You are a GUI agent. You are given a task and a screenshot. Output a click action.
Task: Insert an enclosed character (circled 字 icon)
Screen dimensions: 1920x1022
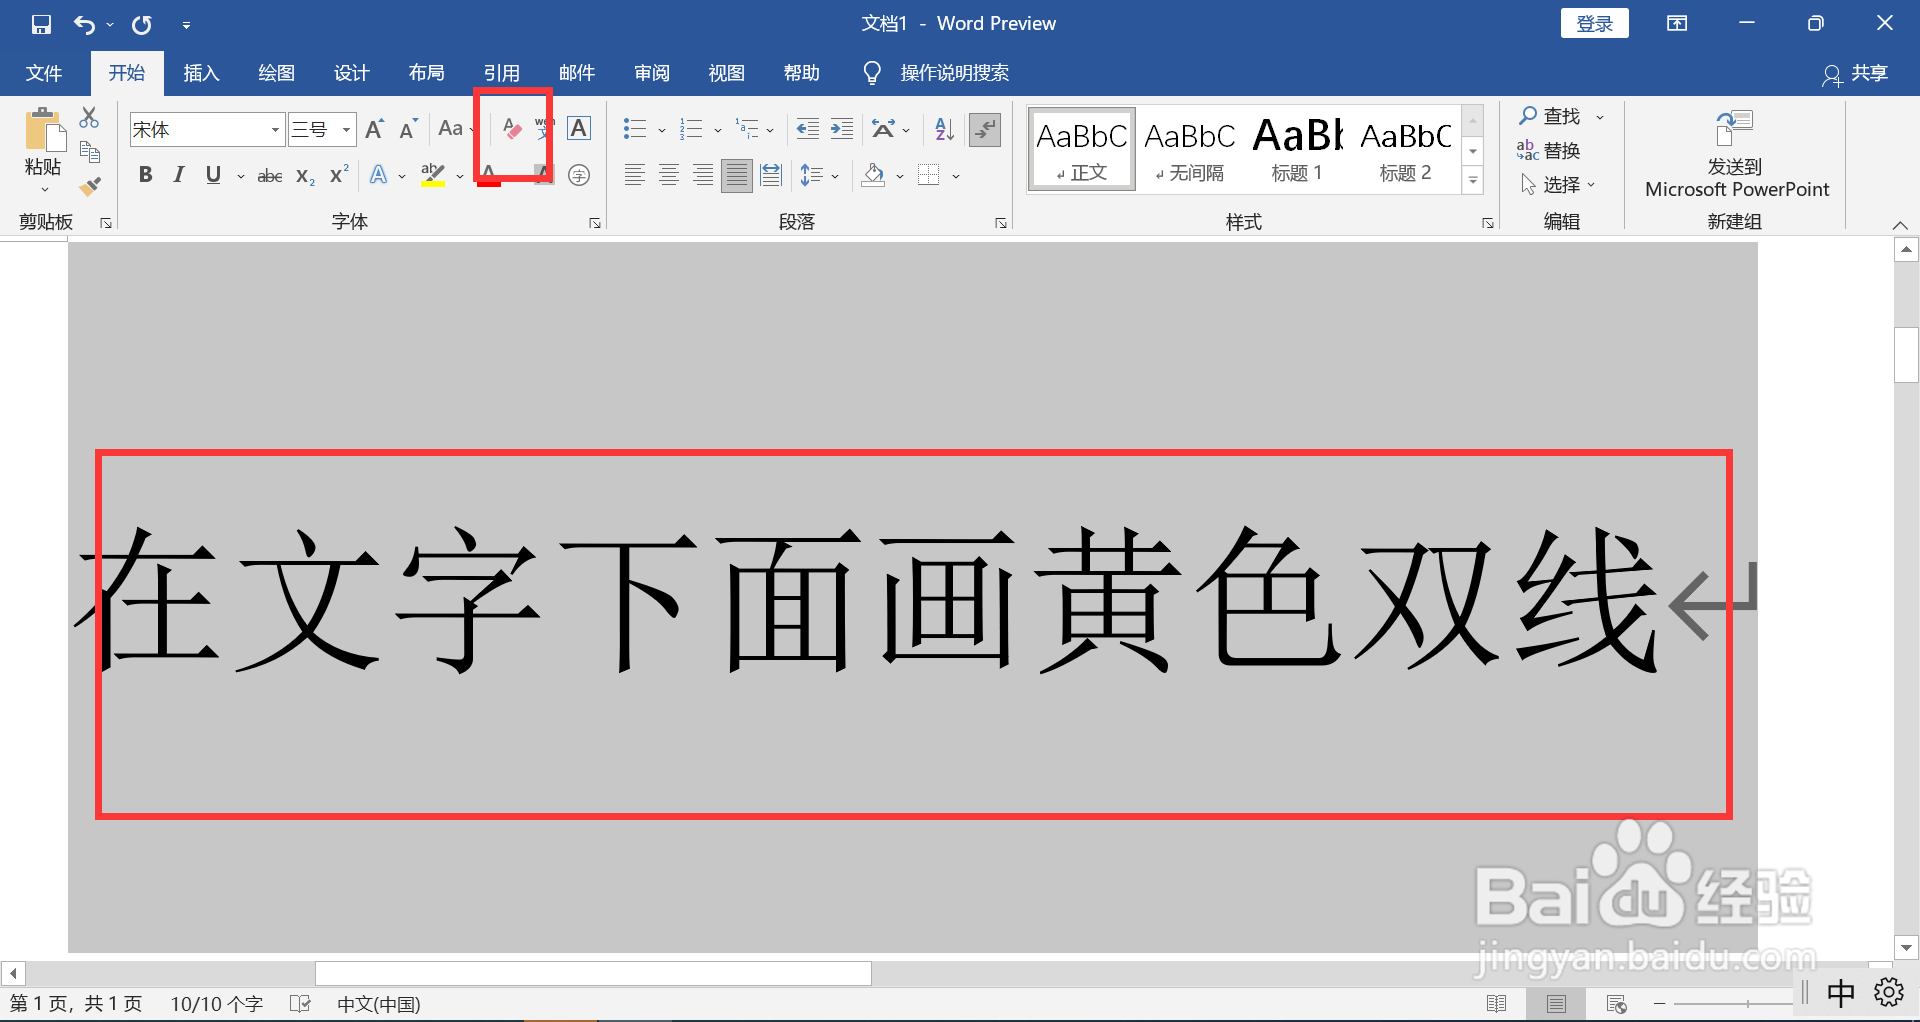pos(579,176)
